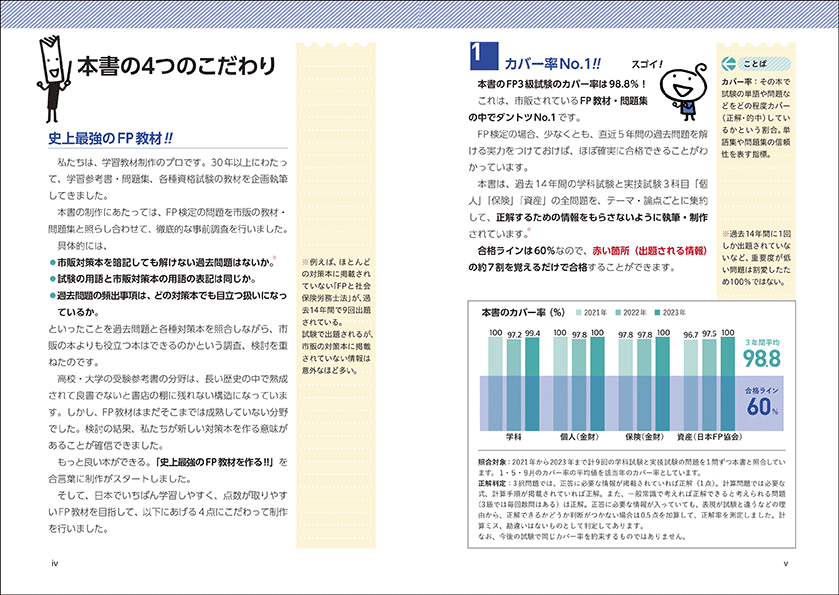Click the 99.4 bar in the 学科 group

(x=532, y=384)
